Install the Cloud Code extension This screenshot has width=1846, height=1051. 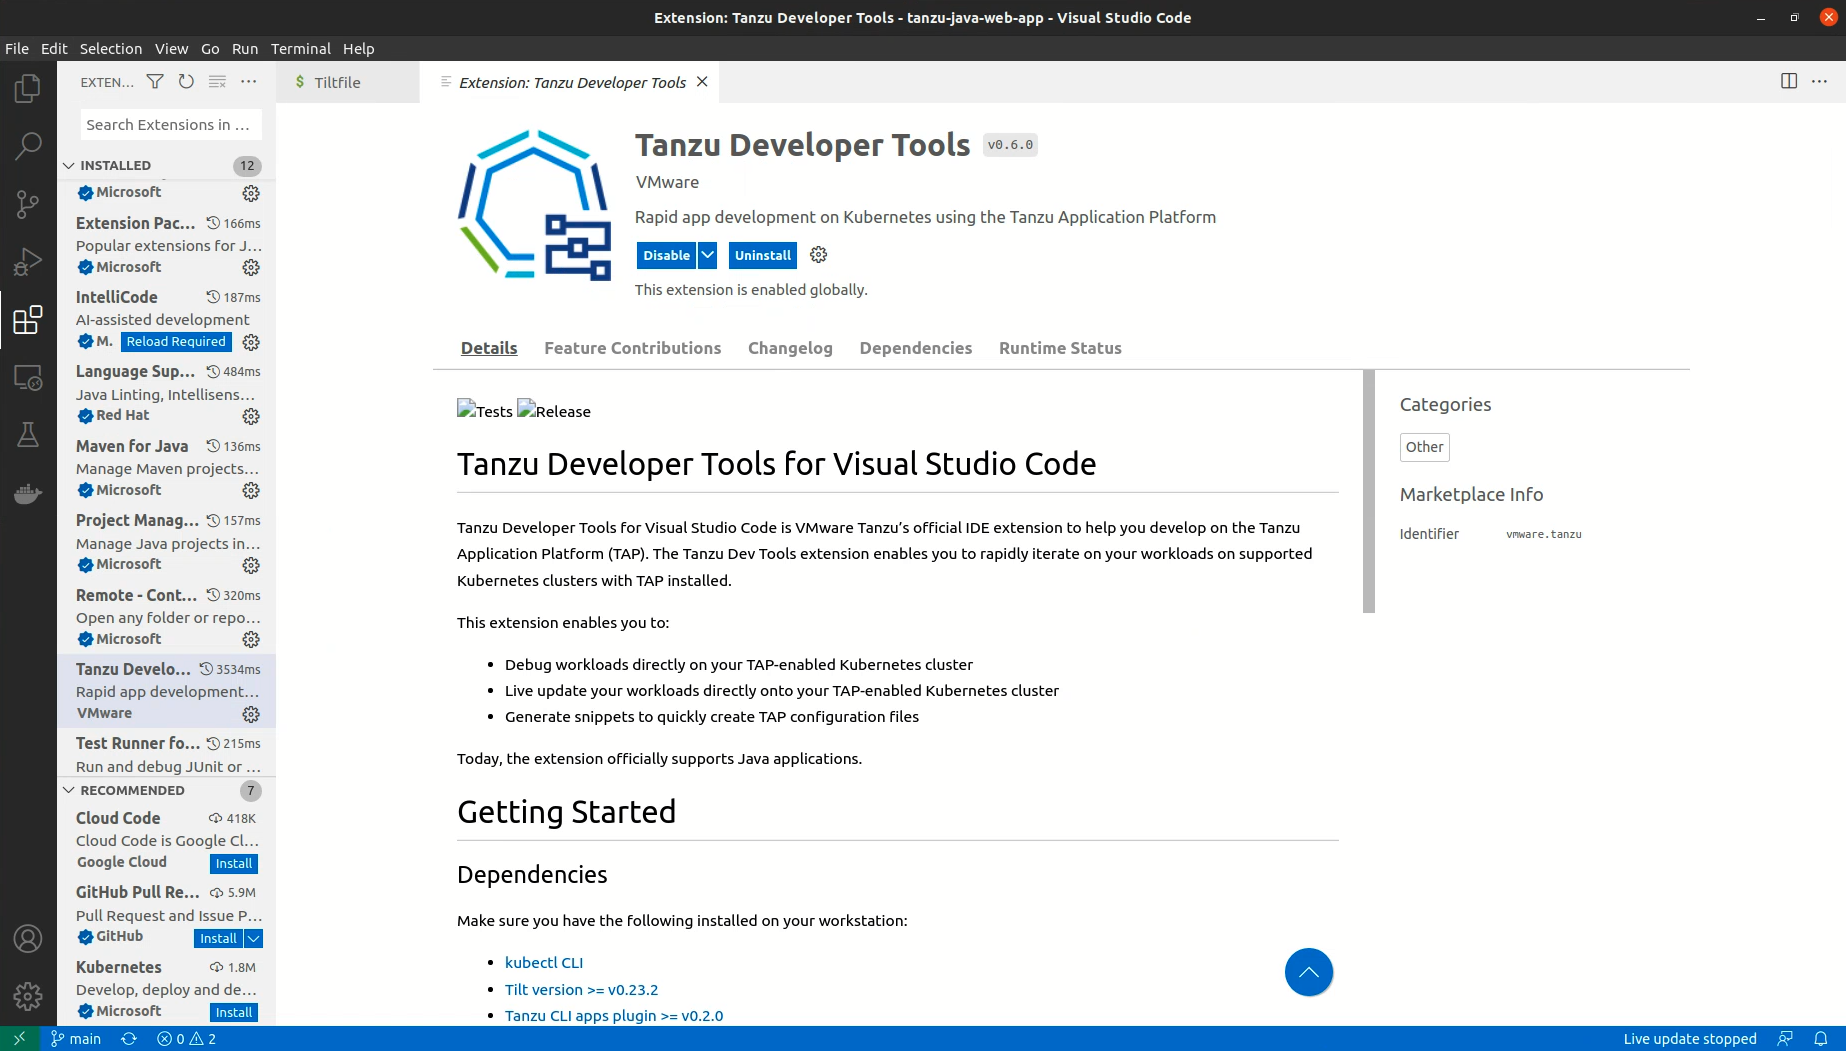(234, 864)
